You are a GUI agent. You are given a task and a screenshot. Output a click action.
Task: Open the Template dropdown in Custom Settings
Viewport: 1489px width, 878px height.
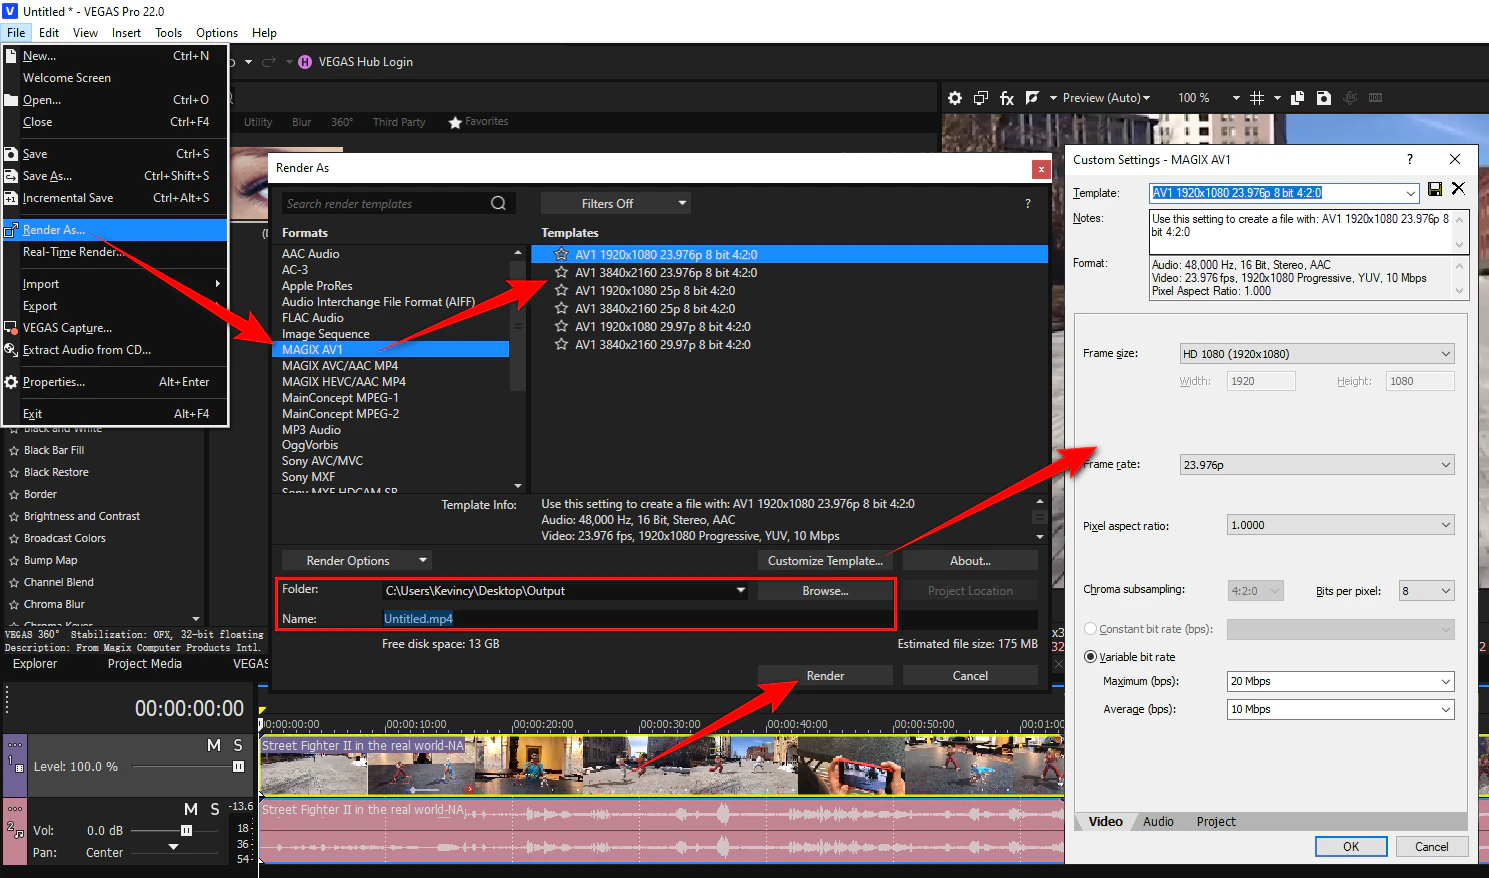point(1411,193)
